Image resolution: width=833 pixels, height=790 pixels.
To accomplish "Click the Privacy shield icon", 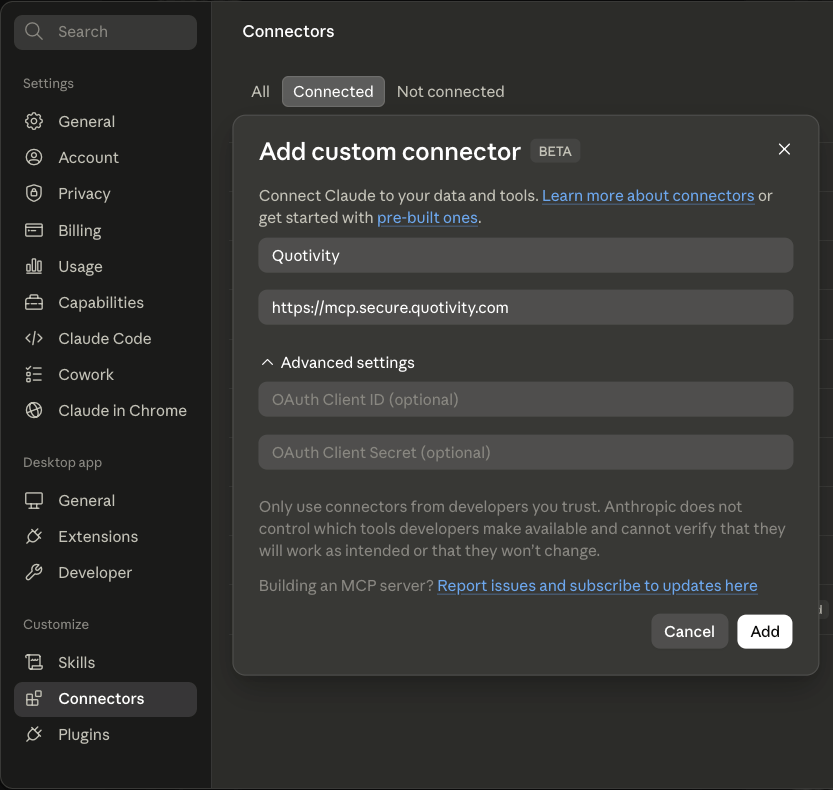I will pos(34,193).
